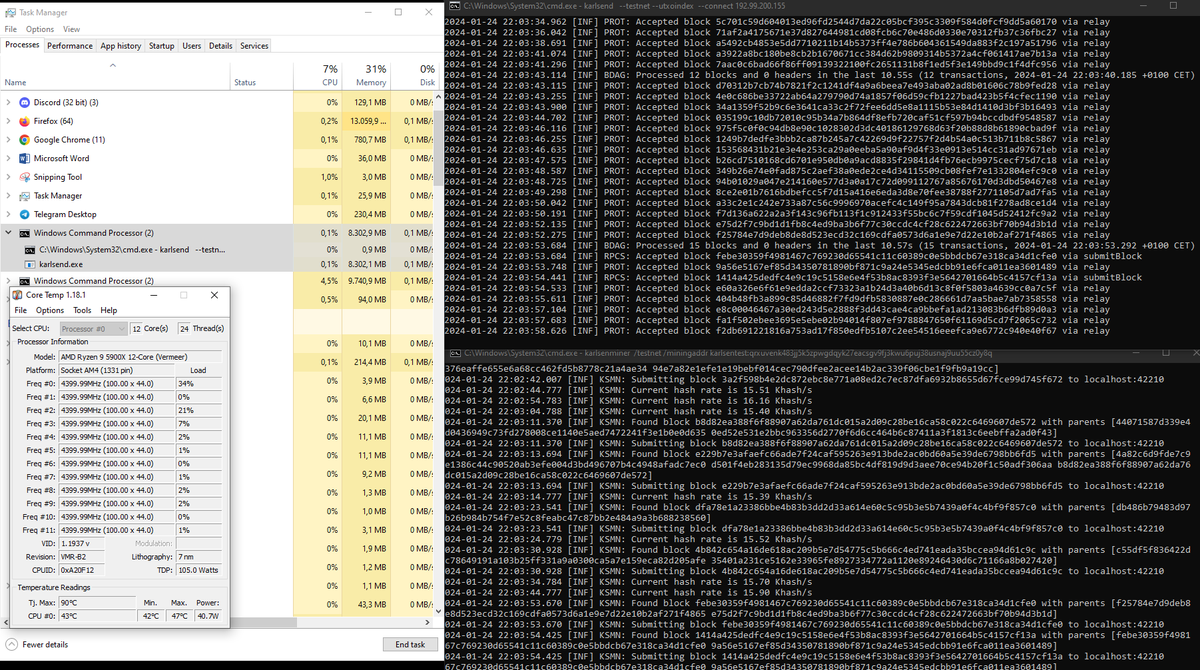Image resolution: width=1200 pixels, height=670 pixels.
Task: Click the Fewer details link
Action: pos(43,645)
